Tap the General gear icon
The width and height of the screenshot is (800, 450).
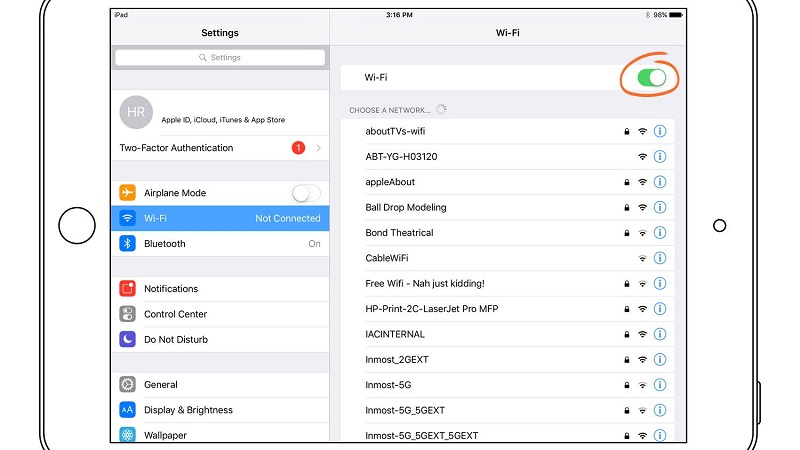click(128, 384)
